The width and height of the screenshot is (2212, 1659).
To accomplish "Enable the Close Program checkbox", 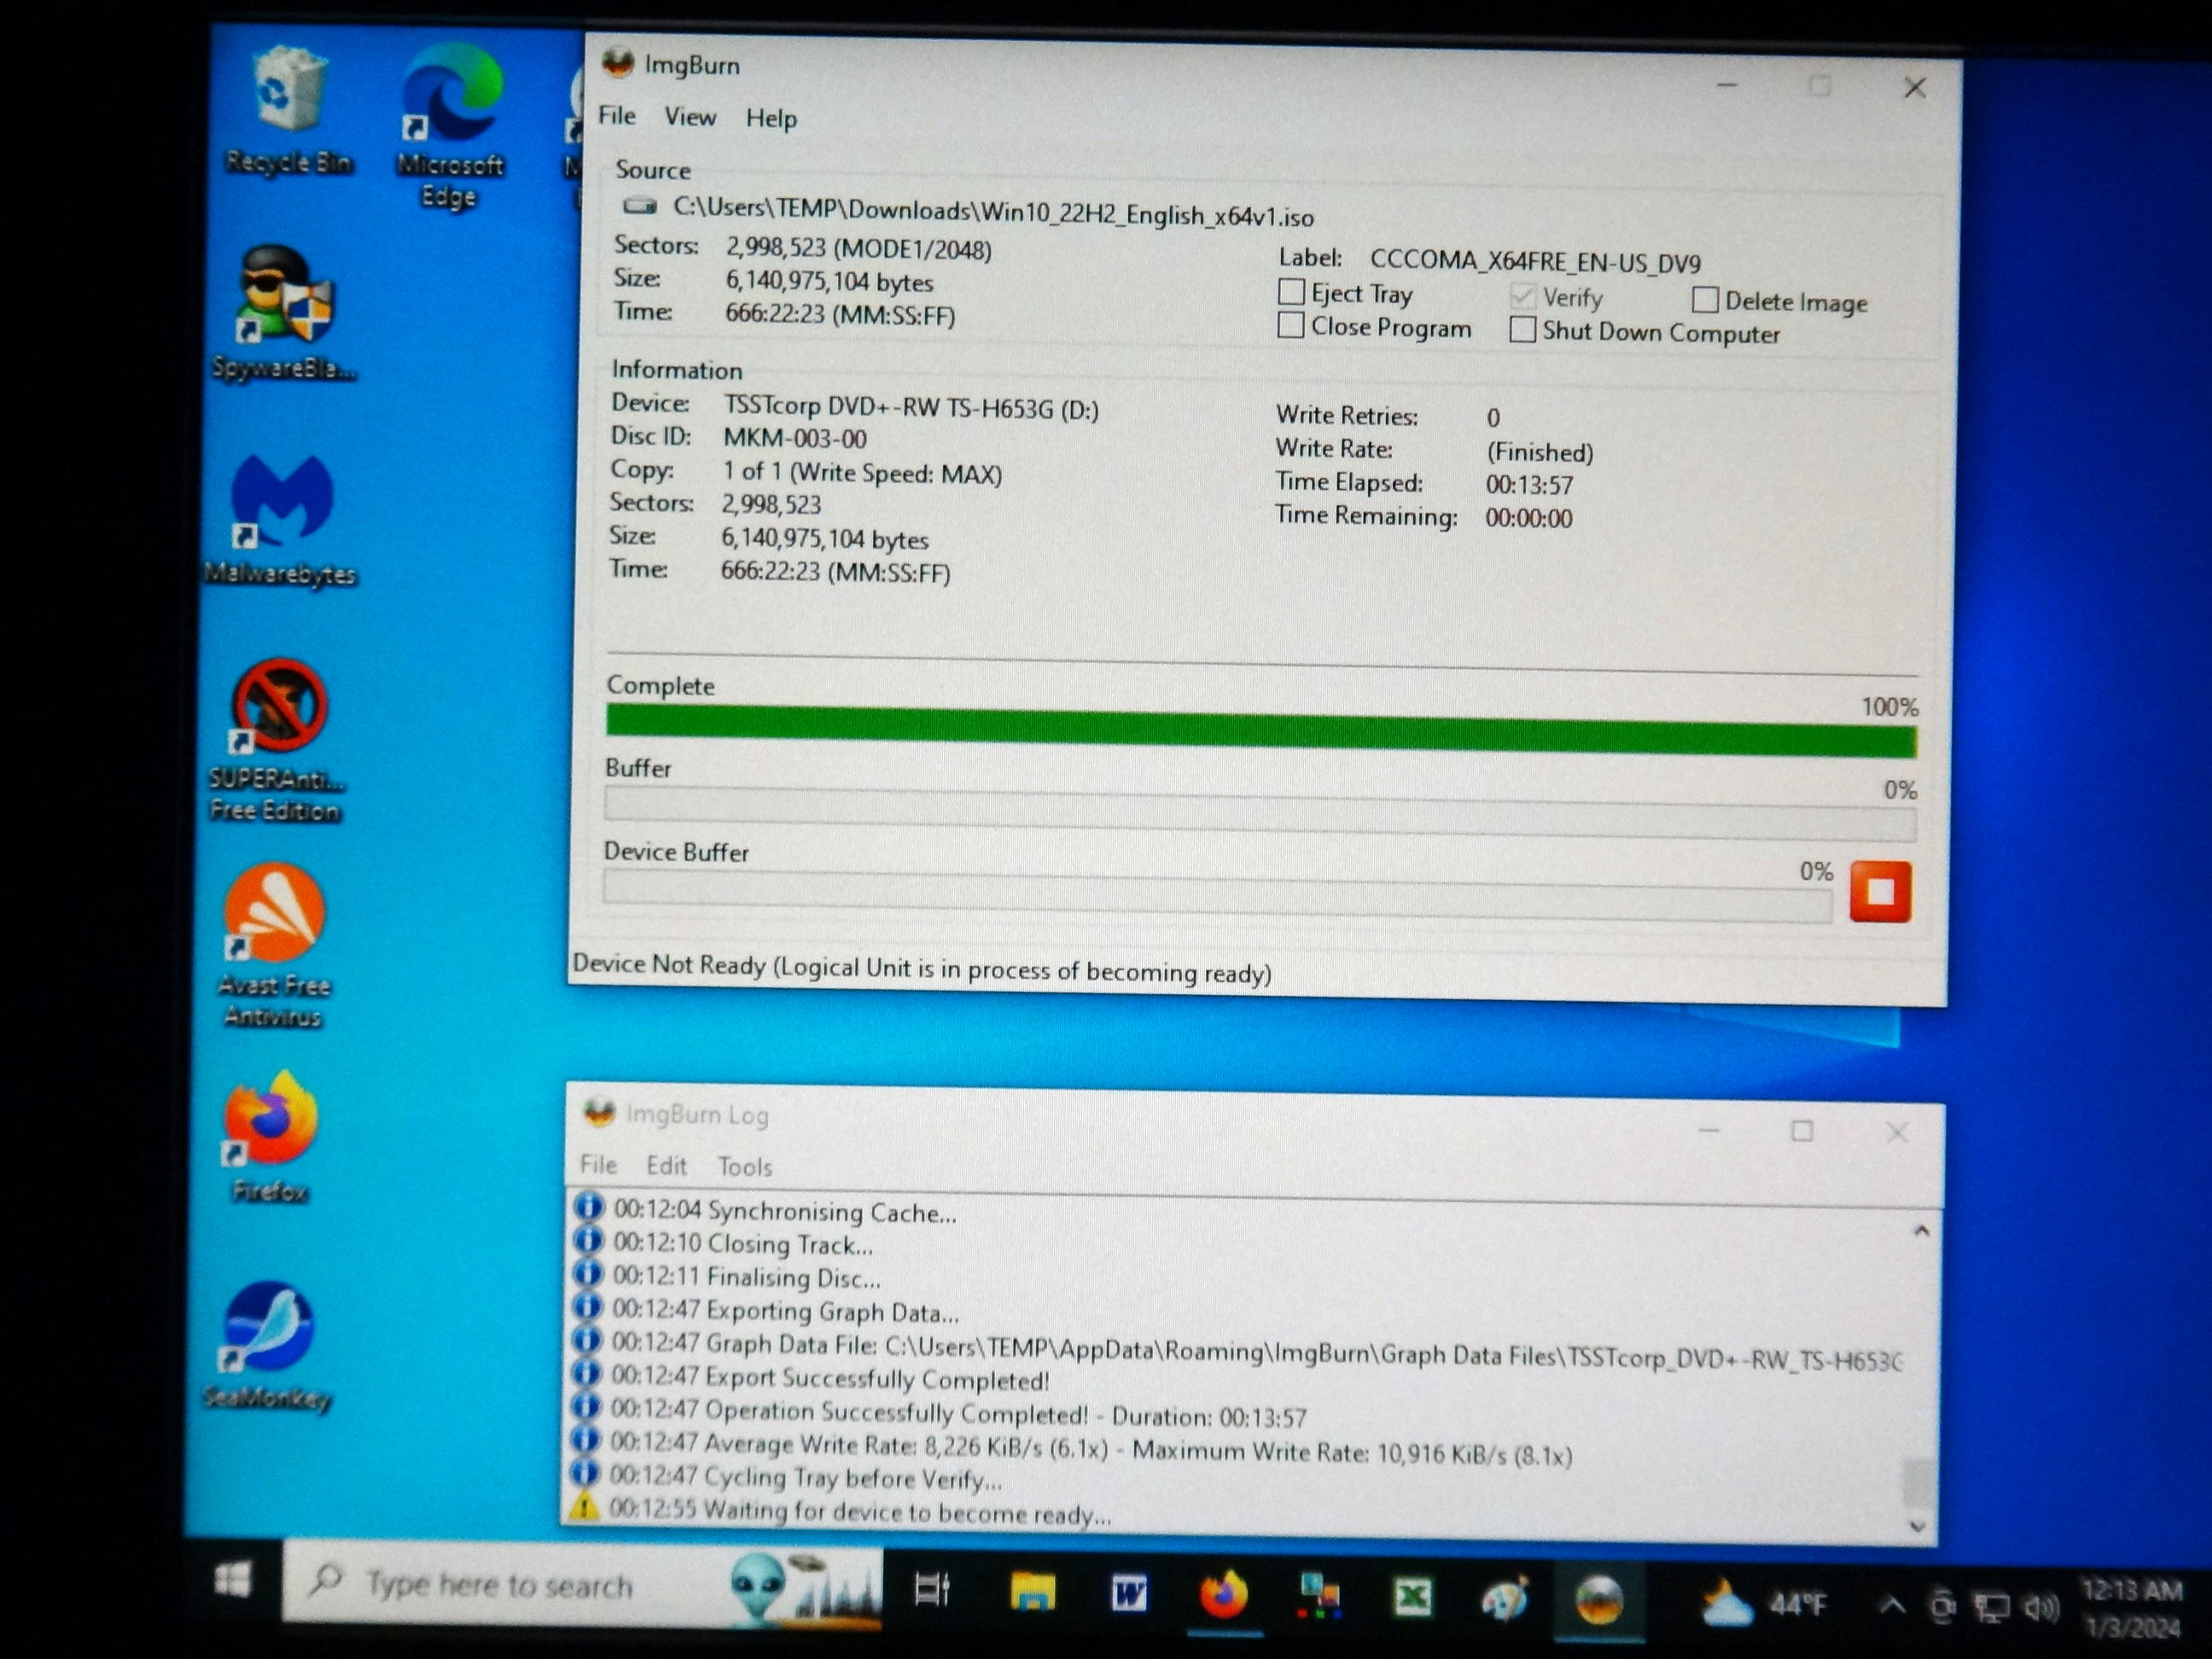I will [1290, 325].
